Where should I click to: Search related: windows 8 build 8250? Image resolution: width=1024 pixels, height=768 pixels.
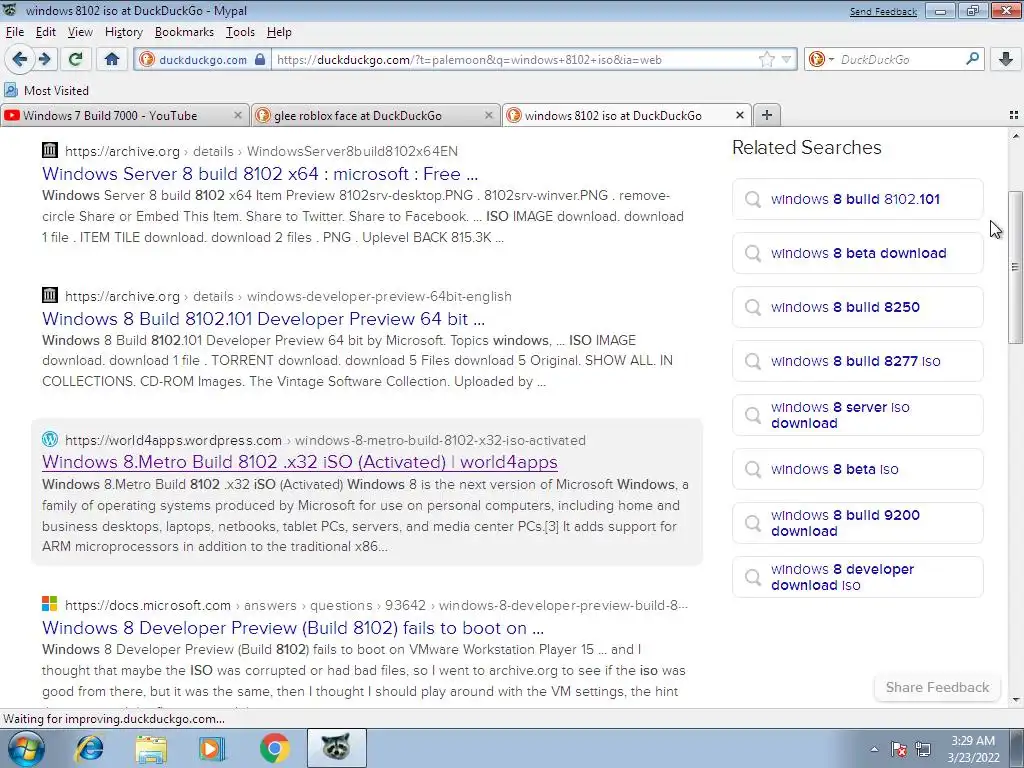pyautogui.click(x=857, y=307)
